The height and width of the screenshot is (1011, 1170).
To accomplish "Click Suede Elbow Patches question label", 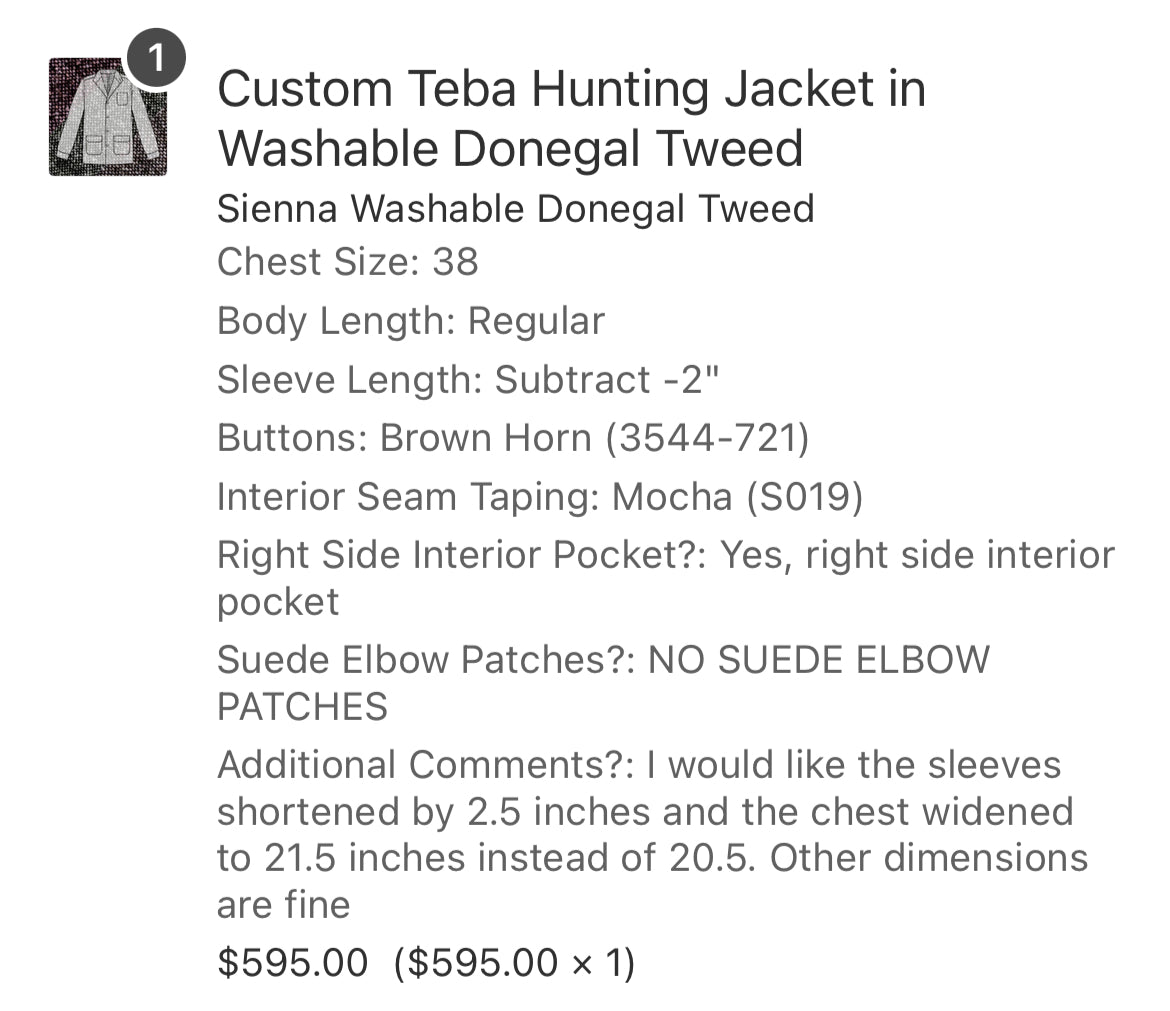I will (426, 660).
